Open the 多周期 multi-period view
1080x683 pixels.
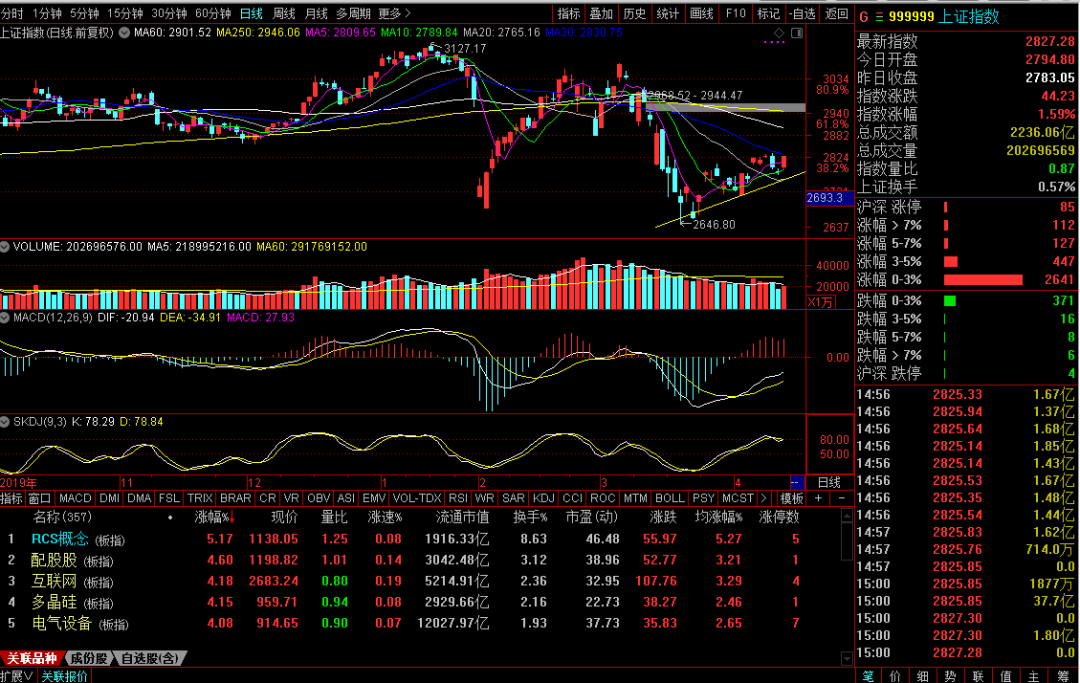pyautogui.click(x=353, y=13)
